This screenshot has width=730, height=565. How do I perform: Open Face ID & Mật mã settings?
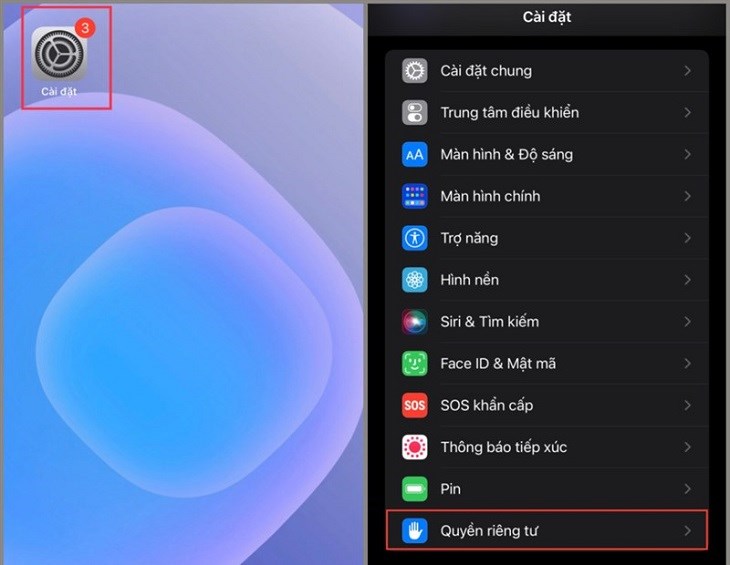click(547, 363)
